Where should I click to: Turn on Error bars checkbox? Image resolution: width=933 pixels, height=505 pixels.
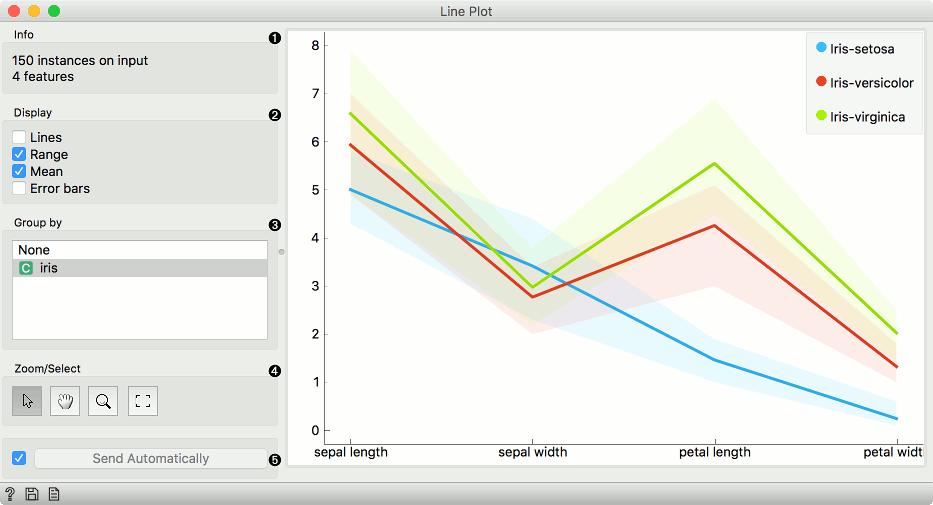19,188
